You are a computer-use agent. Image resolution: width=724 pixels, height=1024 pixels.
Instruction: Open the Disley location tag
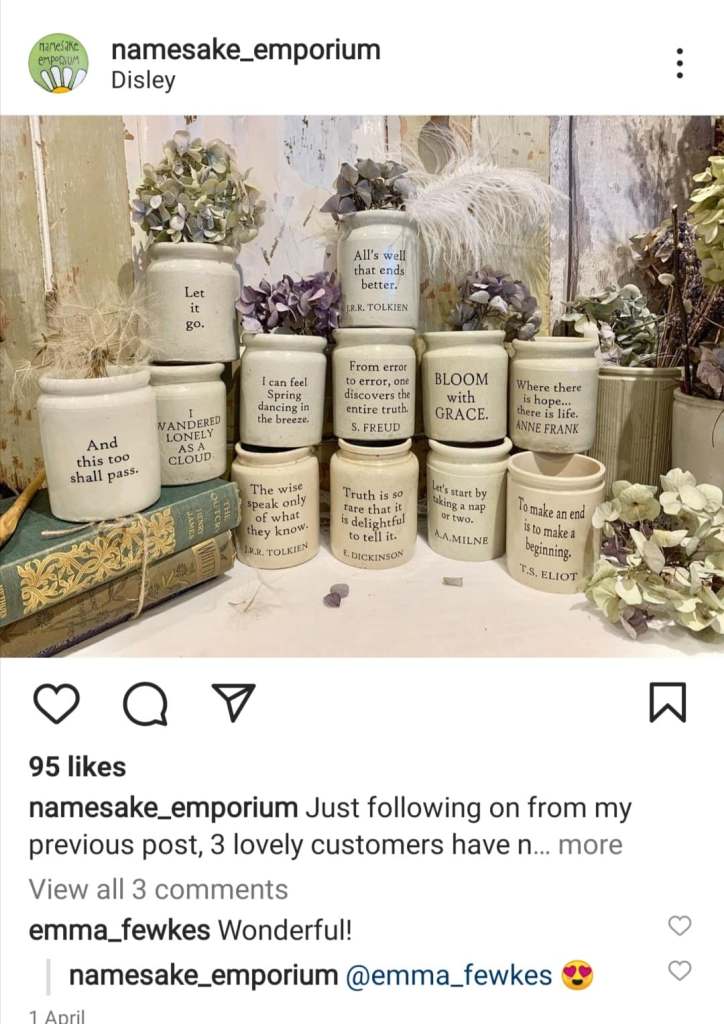(143, 80)
